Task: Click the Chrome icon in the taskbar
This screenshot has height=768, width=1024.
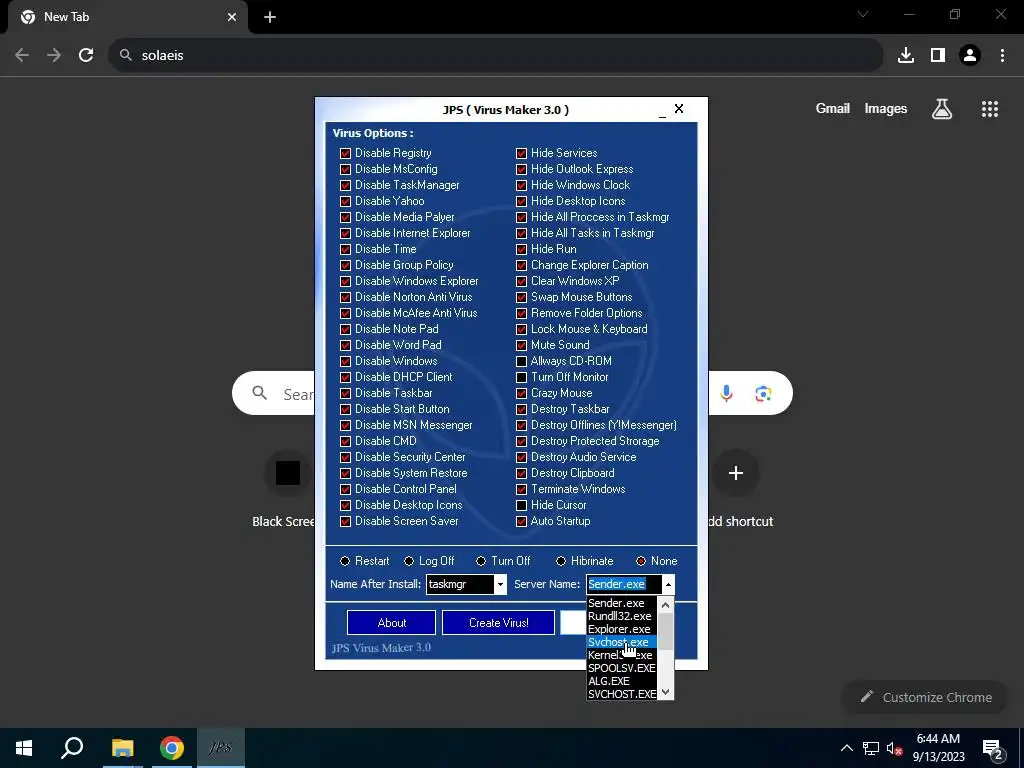Action: [172, 748]
